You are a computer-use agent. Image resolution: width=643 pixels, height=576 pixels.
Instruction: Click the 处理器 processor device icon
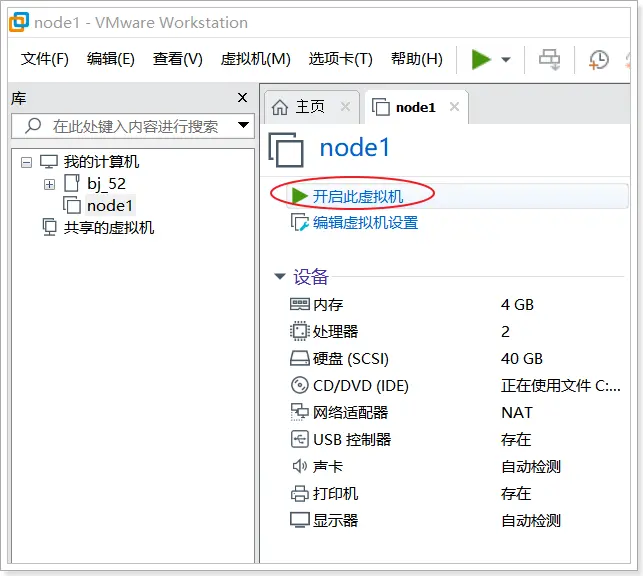(x=299, y=331)
